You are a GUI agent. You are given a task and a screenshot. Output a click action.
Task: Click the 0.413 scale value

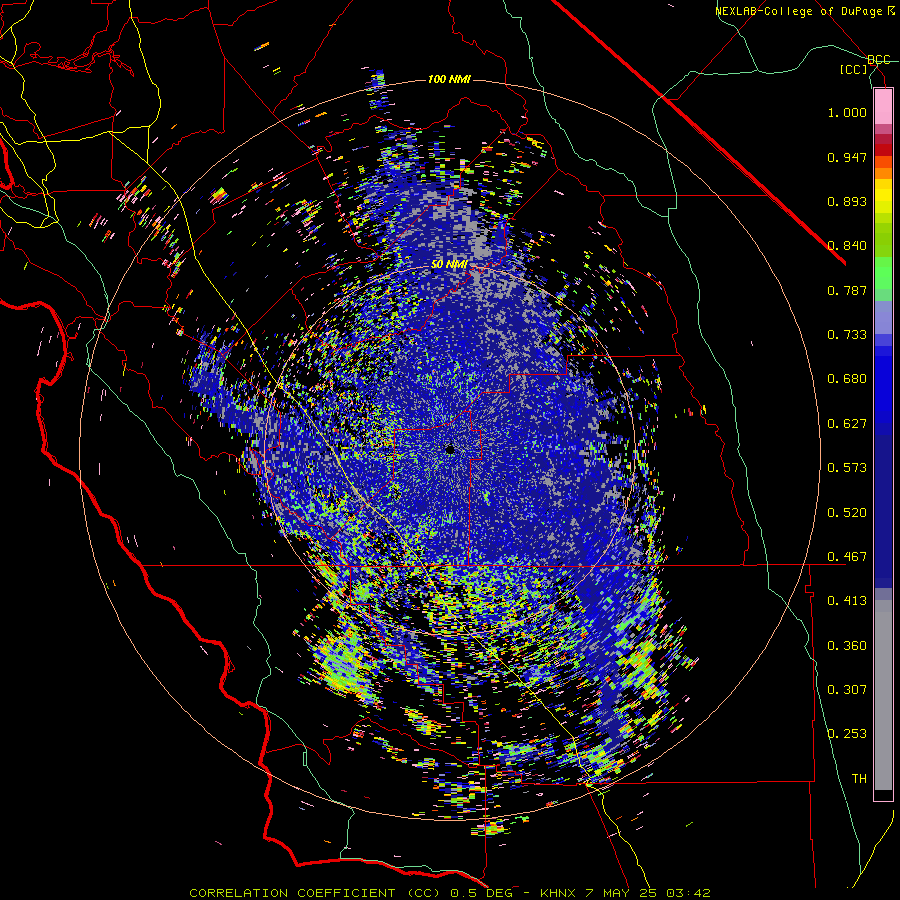click(x=847, y=601)
